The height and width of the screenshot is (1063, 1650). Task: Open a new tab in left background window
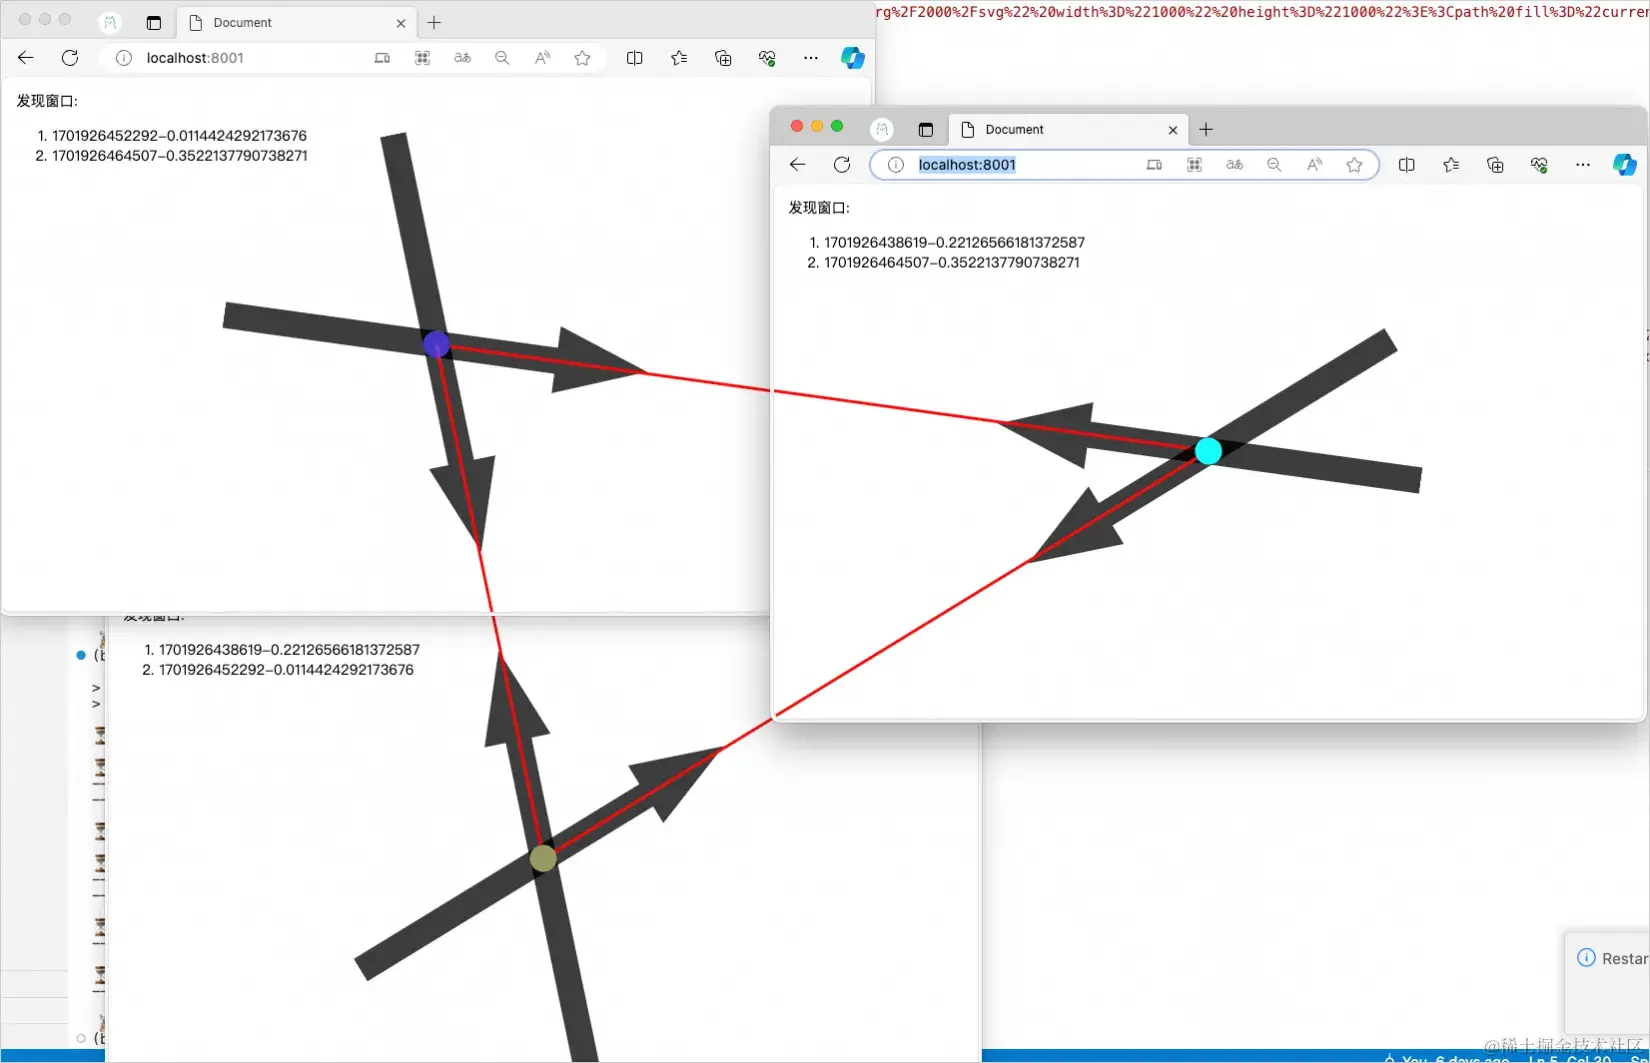point(434,22)
